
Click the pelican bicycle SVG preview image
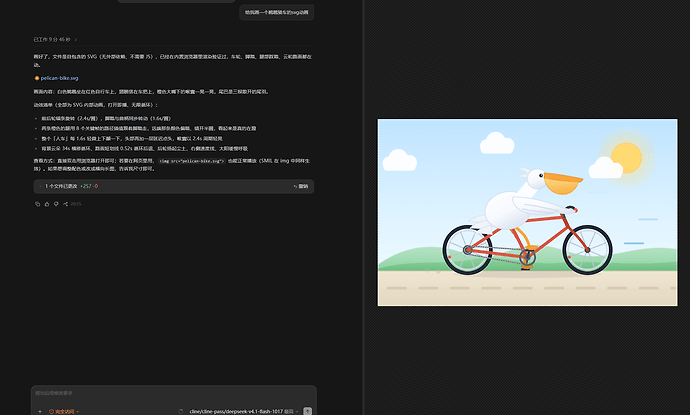point(528,212)
